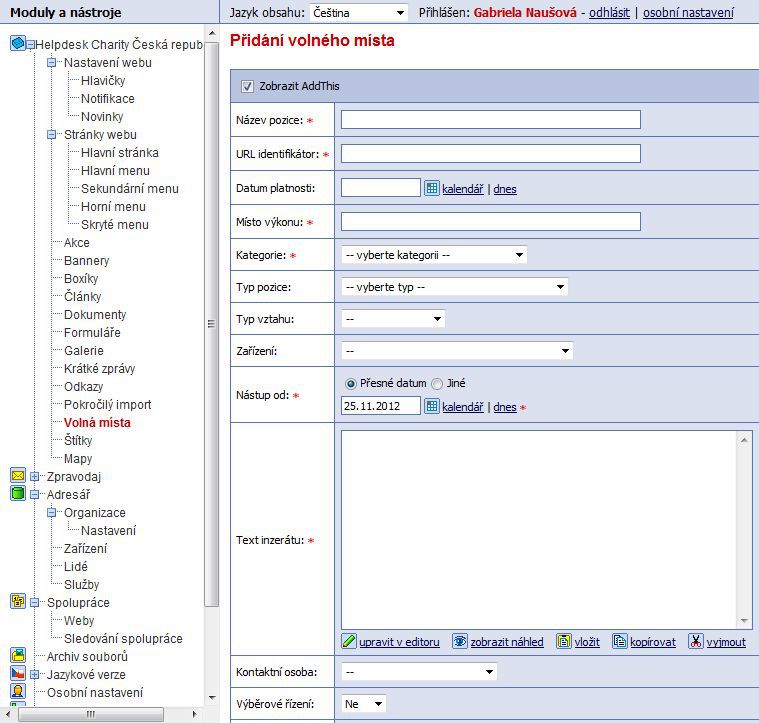Click the Spolupráce module icon
The width and height of the screenshot is (759, 723).
(18, 602)
